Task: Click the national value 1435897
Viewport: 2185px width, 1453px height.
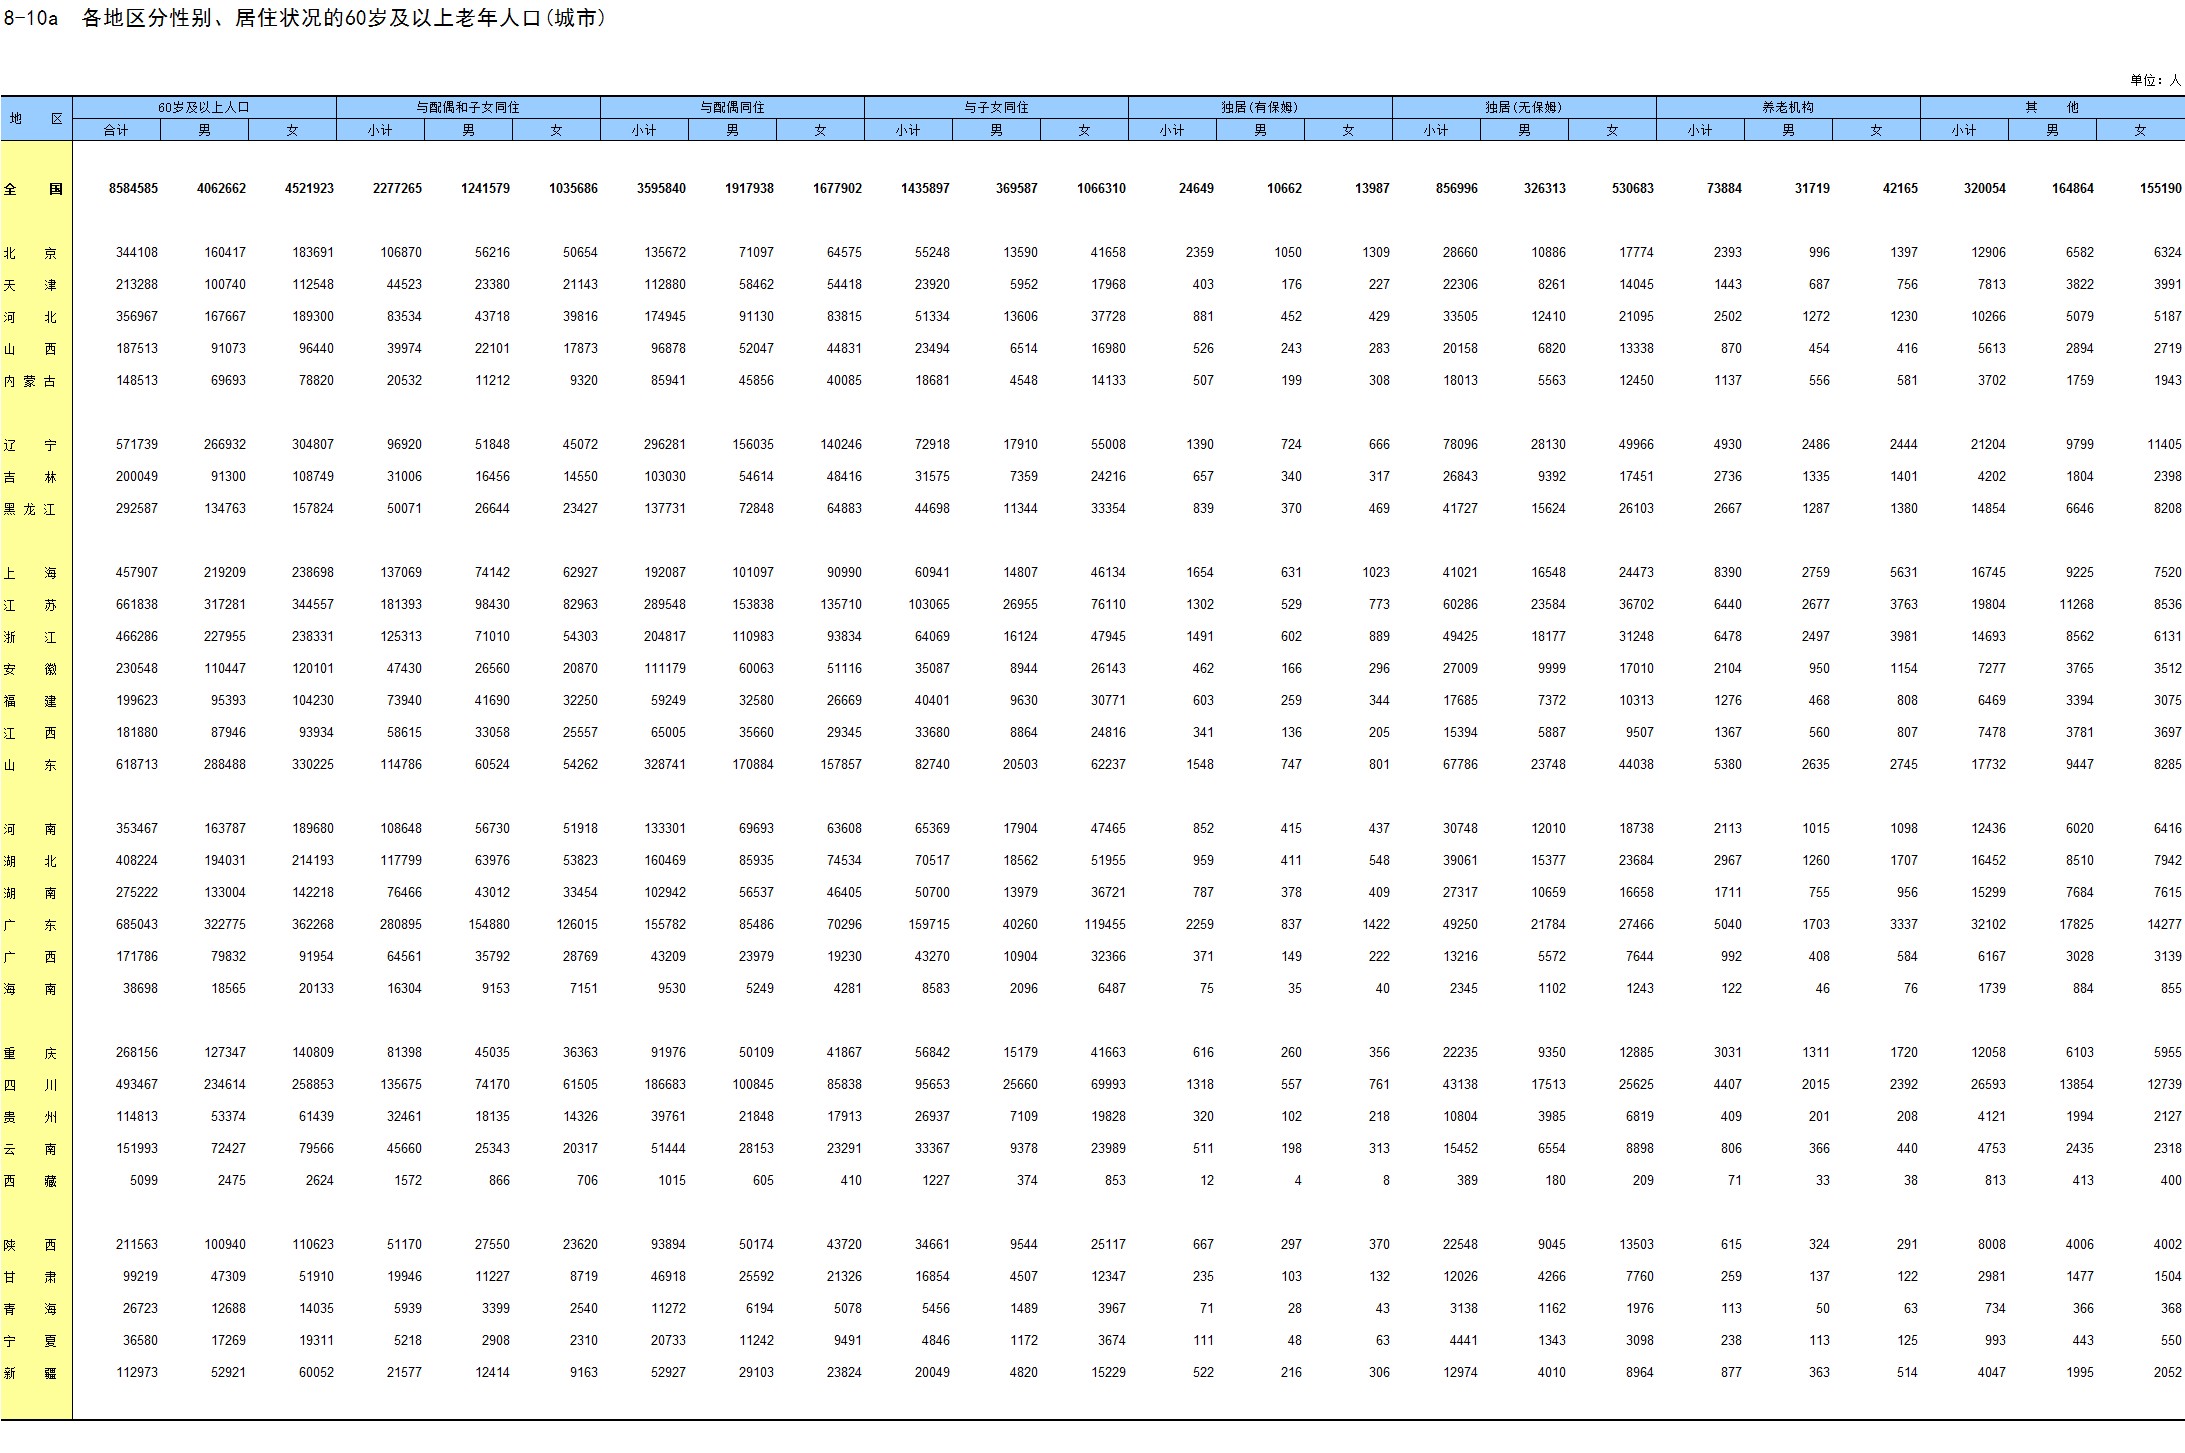Action: pyautogui.click(x=925, y=188)
